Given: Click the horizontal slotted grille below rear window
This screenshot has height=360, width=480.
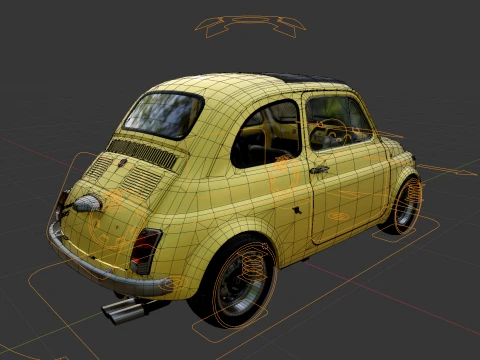Looking at the screenshot, I should pyautogui.click(x=143, y=154).
